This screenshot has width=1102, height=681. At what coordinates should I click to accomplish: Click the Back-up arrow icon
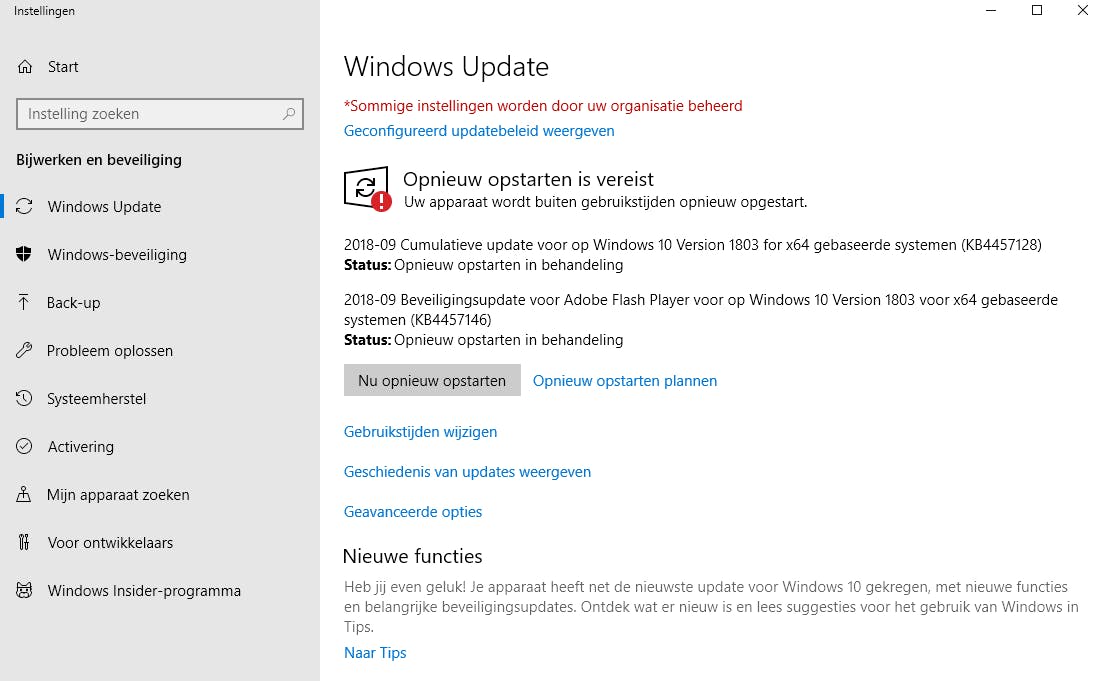[25, 303]
